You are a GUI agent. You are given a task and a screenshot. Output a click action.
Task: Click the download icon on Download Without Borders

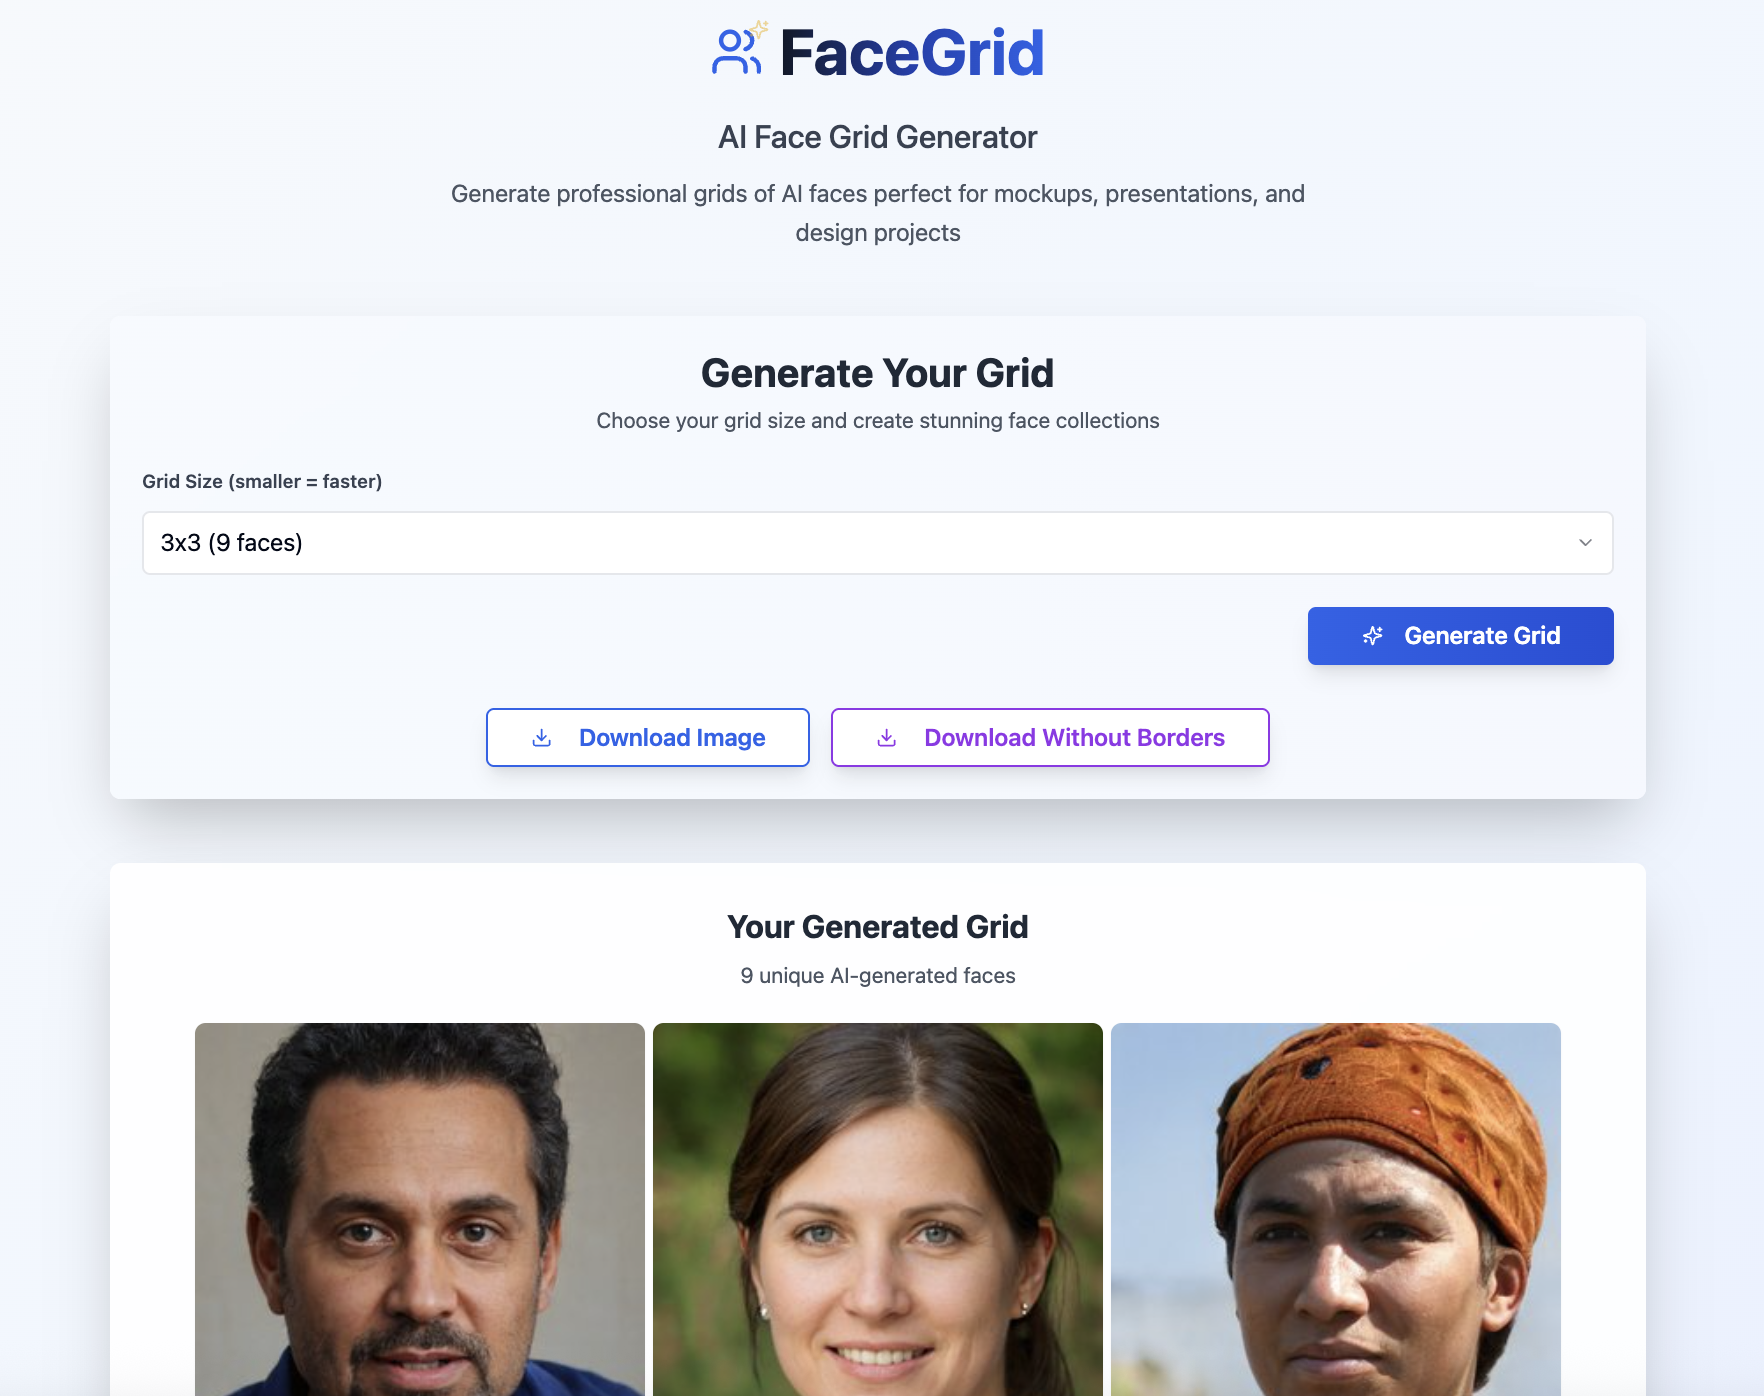click(x=886, y=737)
